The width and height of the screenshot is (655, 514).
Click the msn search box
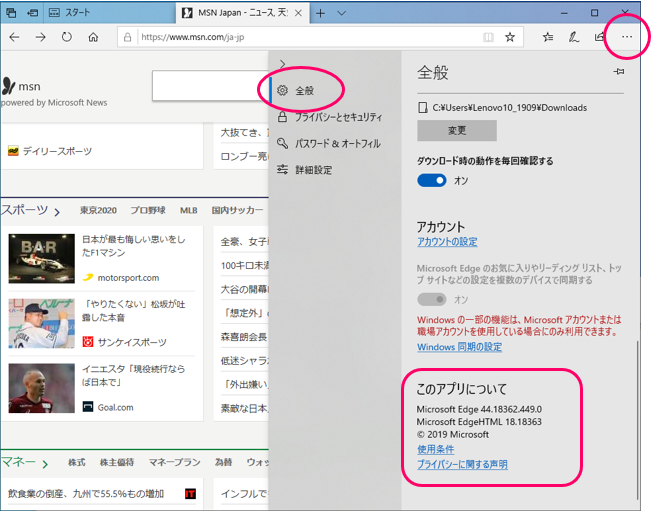click(x=211, y=86)
